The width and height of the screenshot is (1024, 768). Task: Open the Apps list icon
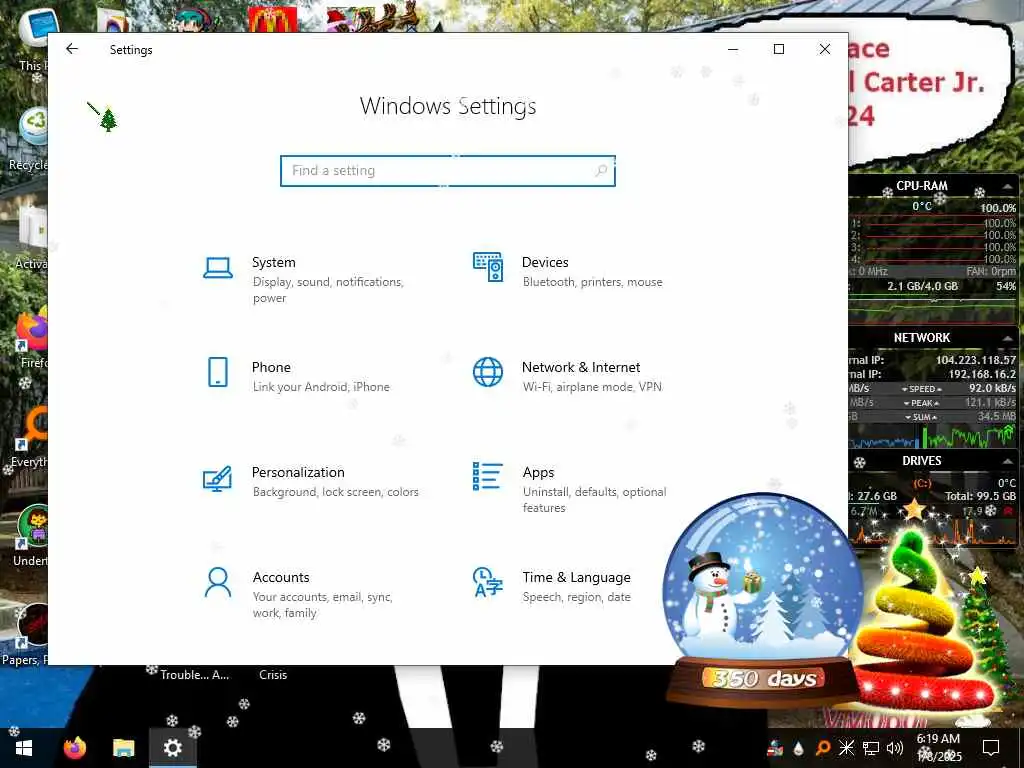(487, 476)
